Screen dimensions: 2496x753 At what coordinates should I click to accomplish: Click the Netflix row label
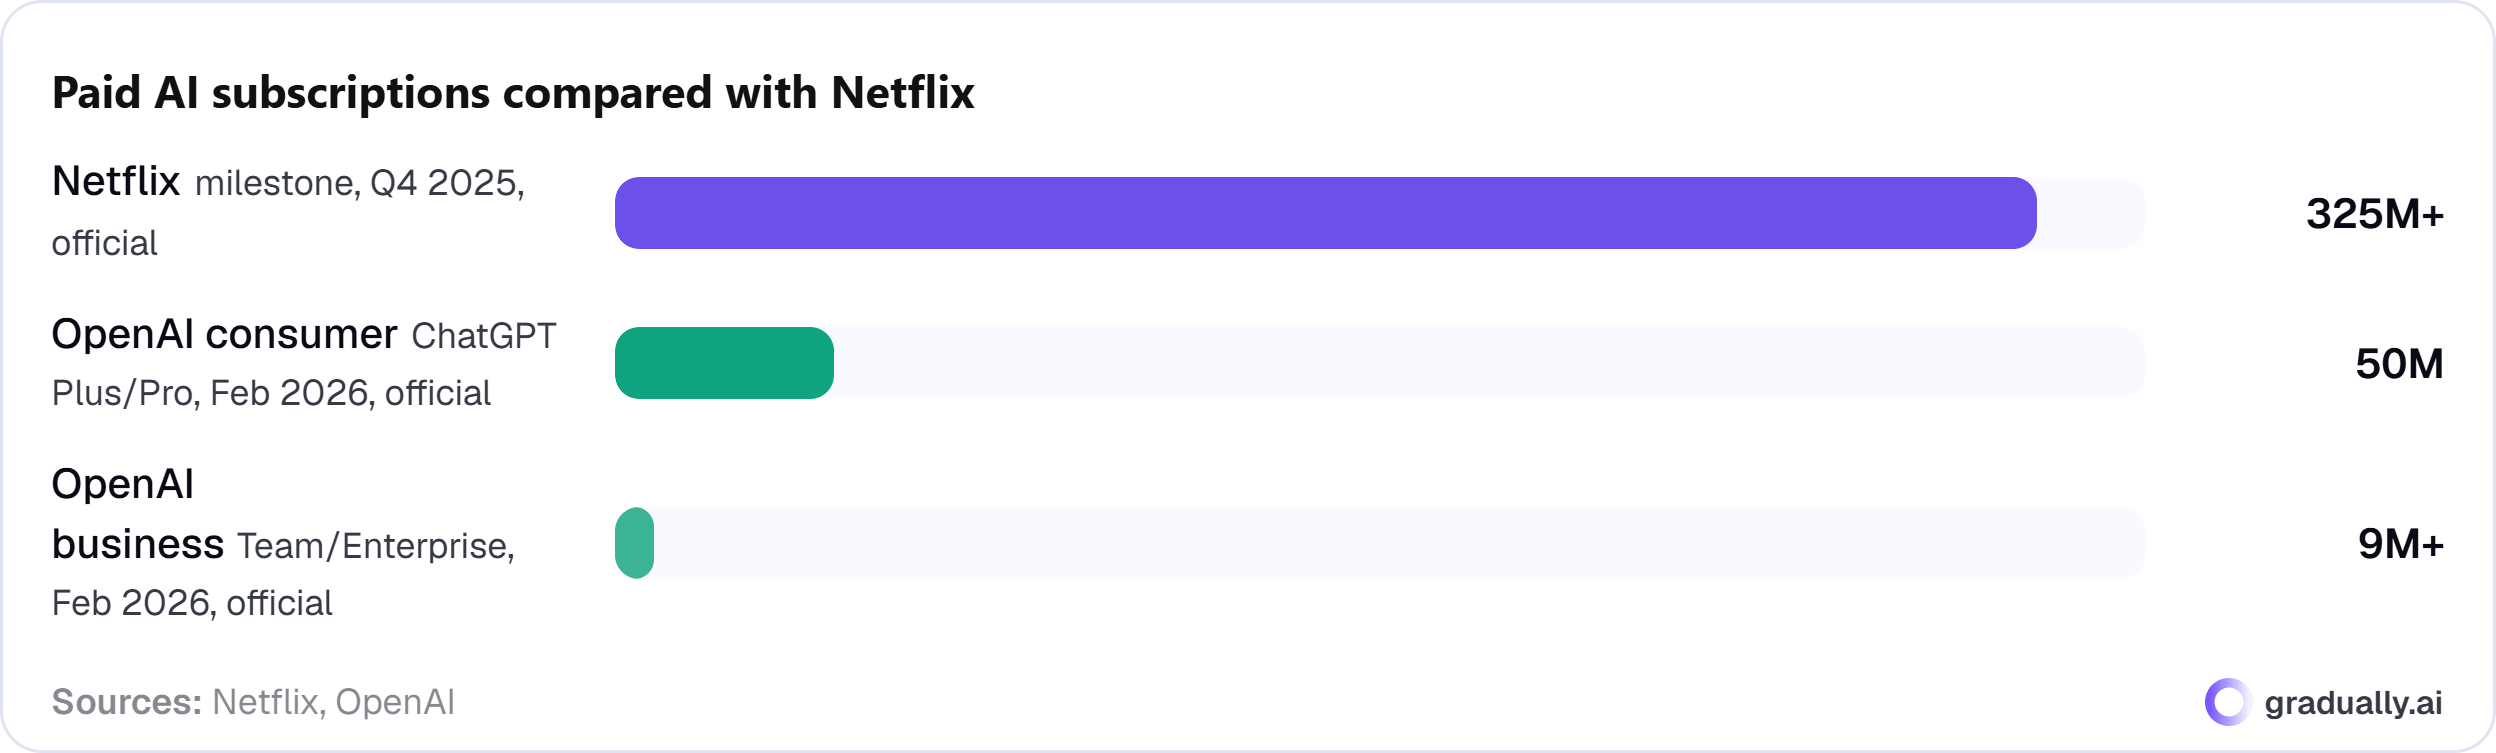point(116,181)
